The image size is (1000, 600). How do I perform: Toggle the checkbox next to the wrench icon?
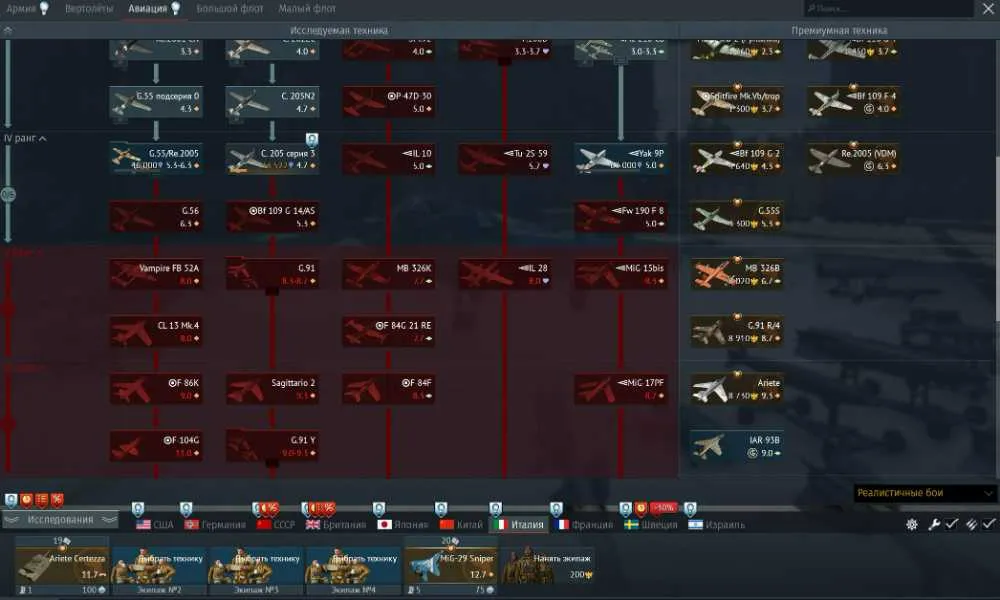coord(952,523)
